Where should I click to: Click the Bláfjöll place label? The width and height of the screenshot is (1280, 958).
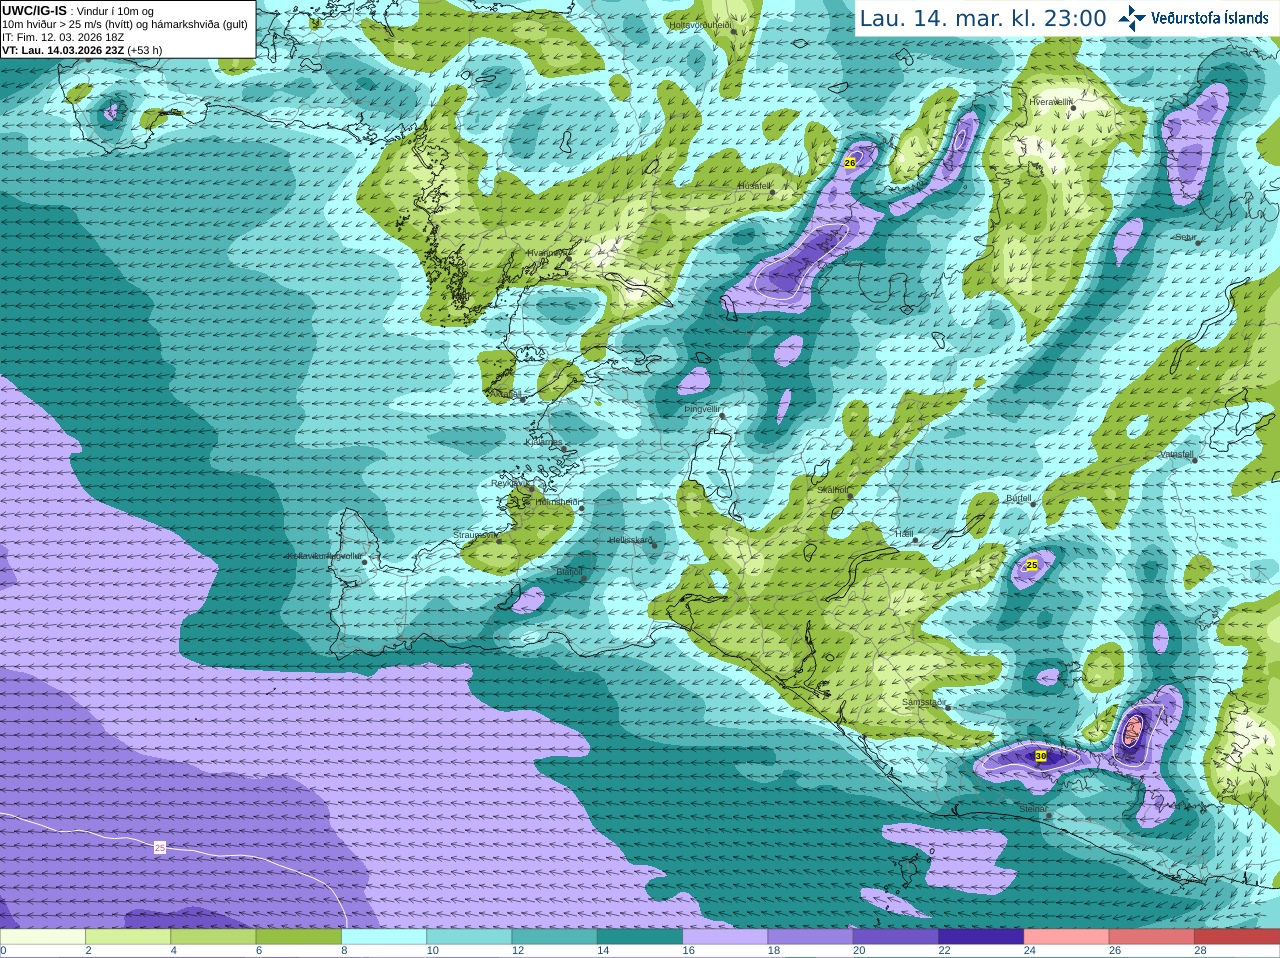click(568, 572)
